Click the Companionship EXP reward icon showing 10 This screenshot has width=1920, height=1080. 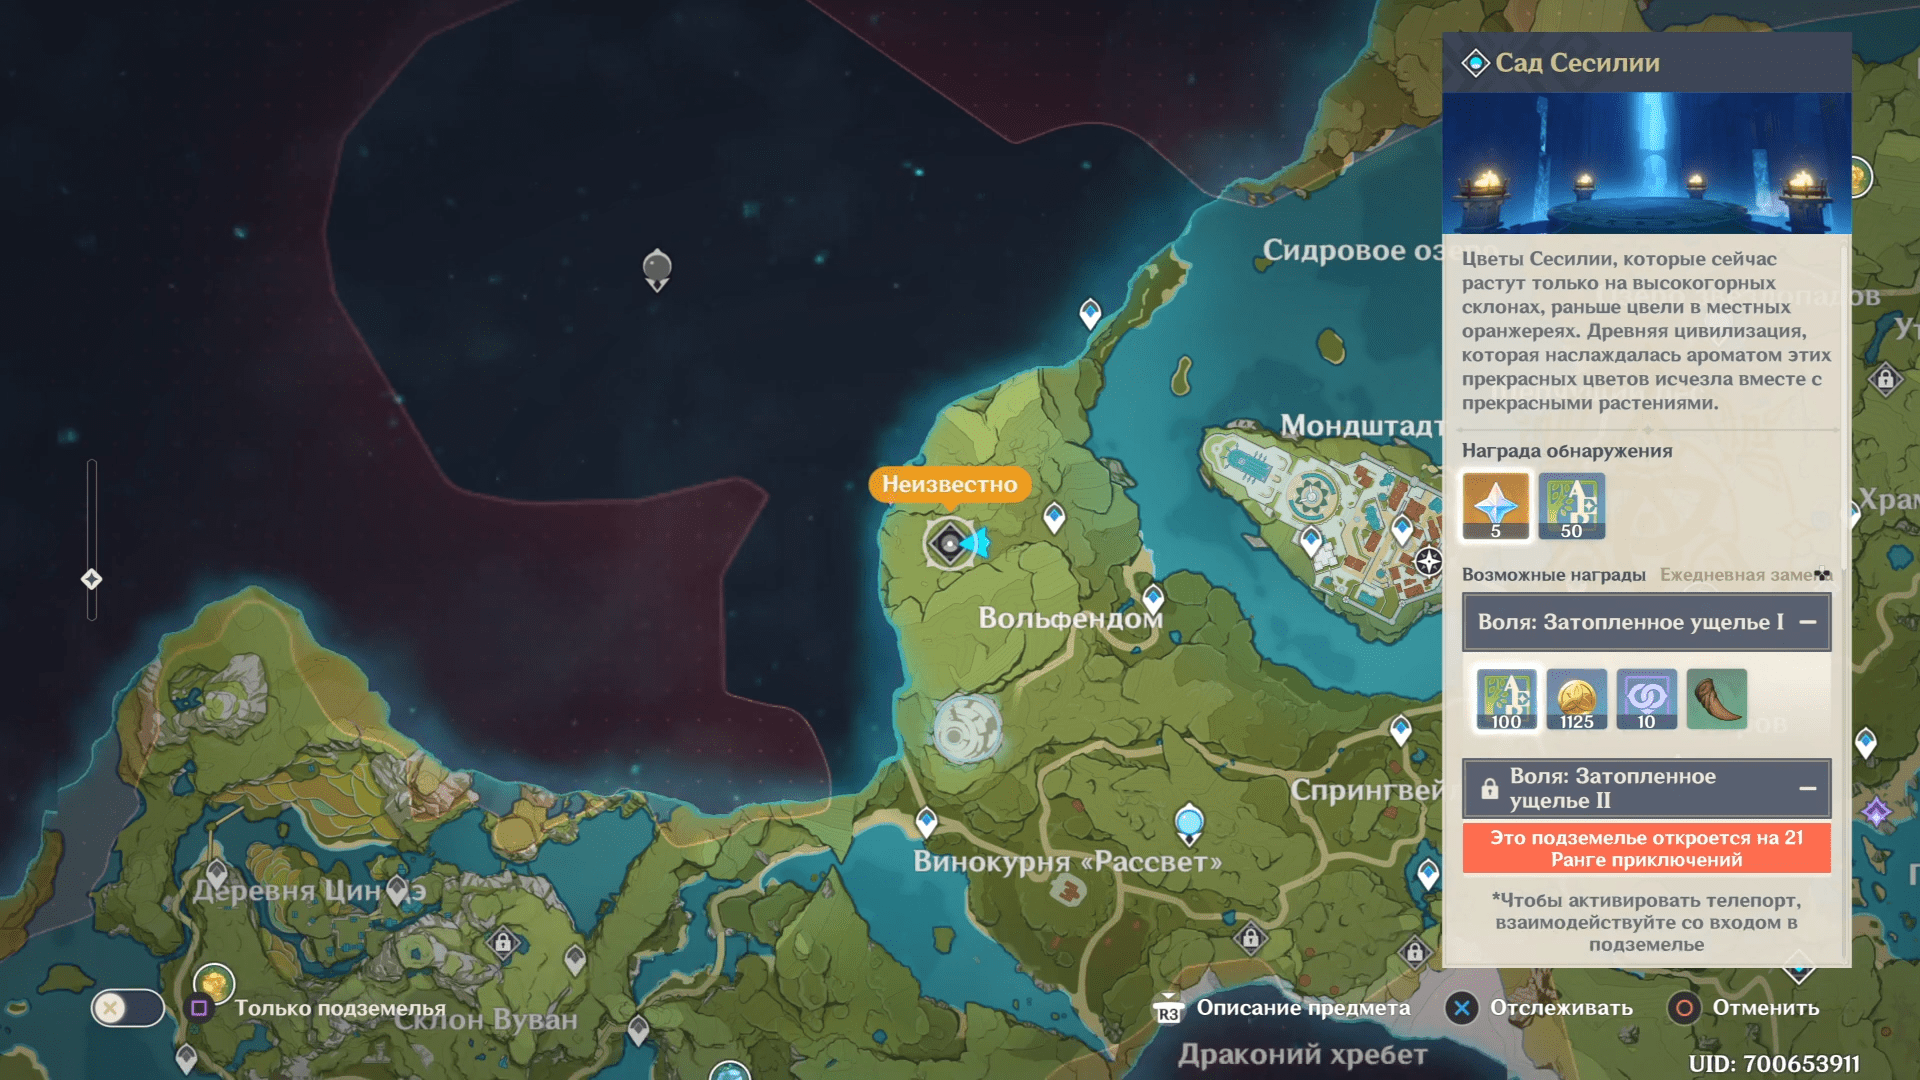pos(1647,699)
